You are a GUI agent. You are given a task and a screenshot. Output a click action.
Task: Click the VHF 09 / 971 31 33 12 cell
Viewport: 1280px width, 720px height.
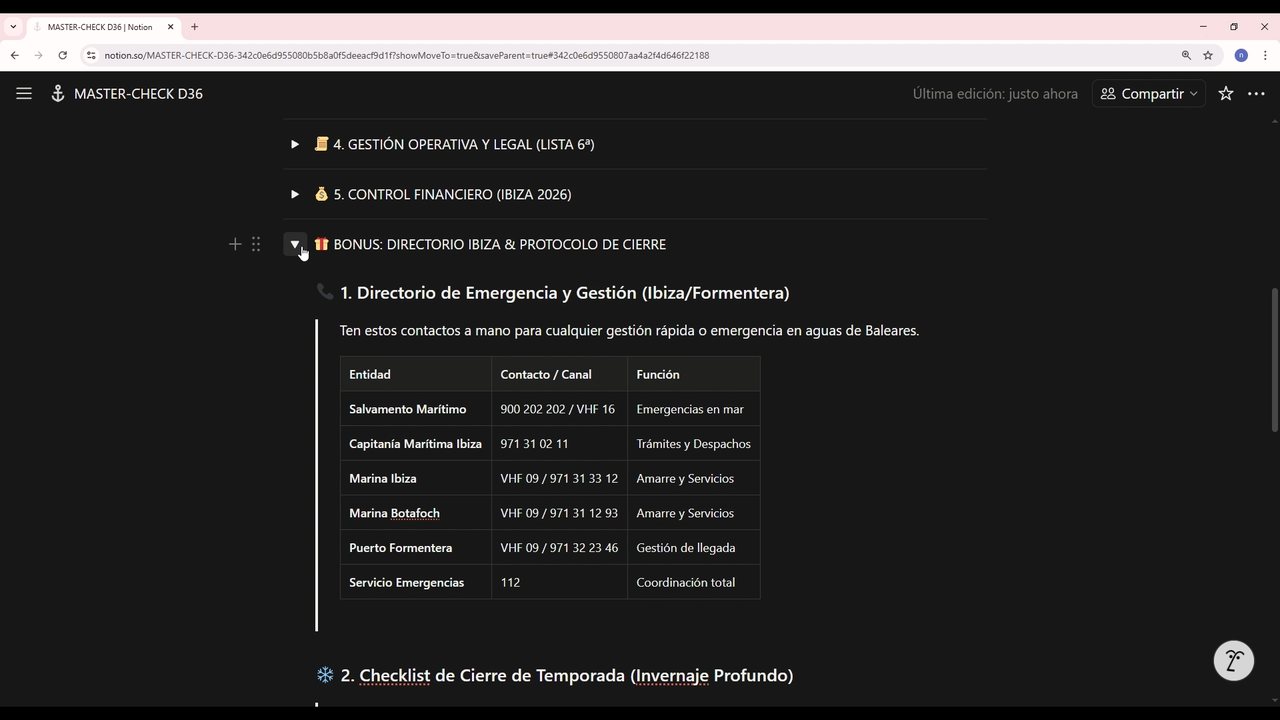pyautogui.click(x=559, y=478)
